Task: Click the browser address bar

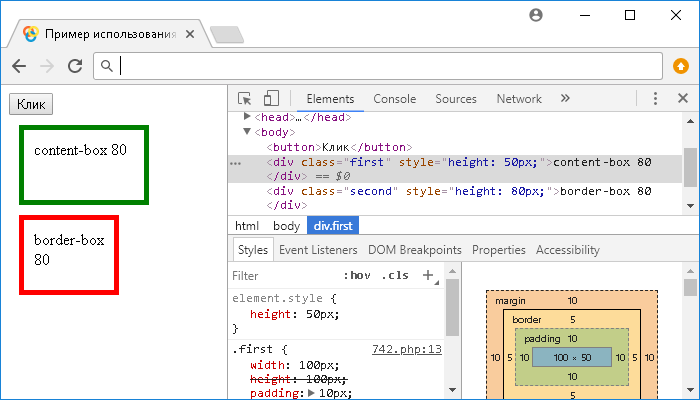Action: (x=378, y=66)
